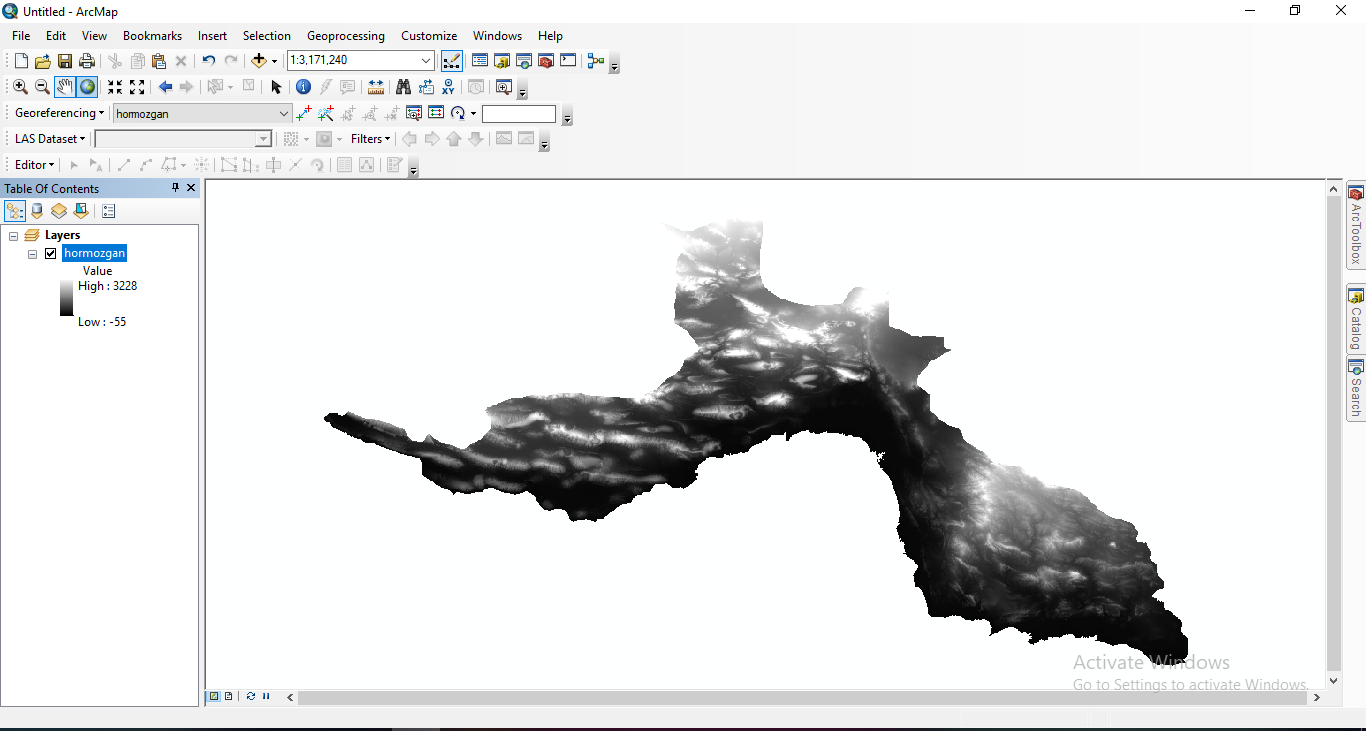Screen dimensions: 1366x731
Task: Uncheck the hormozgan layer visibility checkbox
Action: tap(51, 254)
